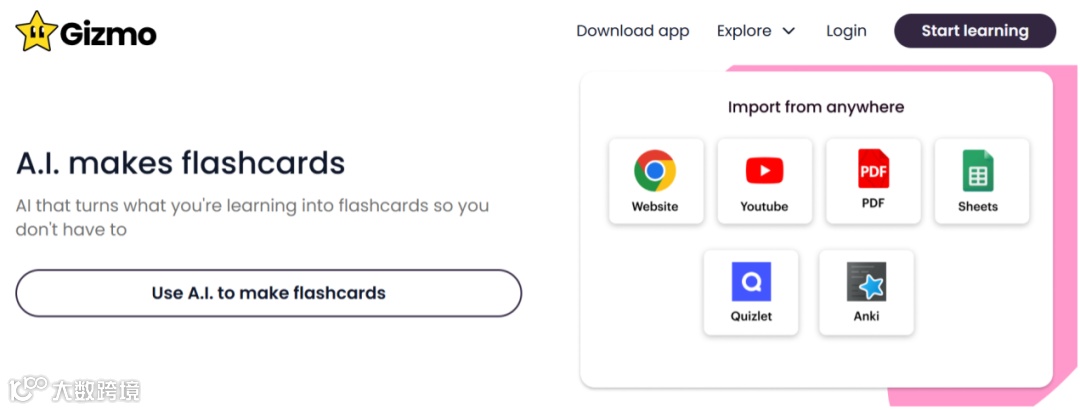Select the Anki star import icon
The width and height of the screenshot is (1080, 410).
click(866, 282)
